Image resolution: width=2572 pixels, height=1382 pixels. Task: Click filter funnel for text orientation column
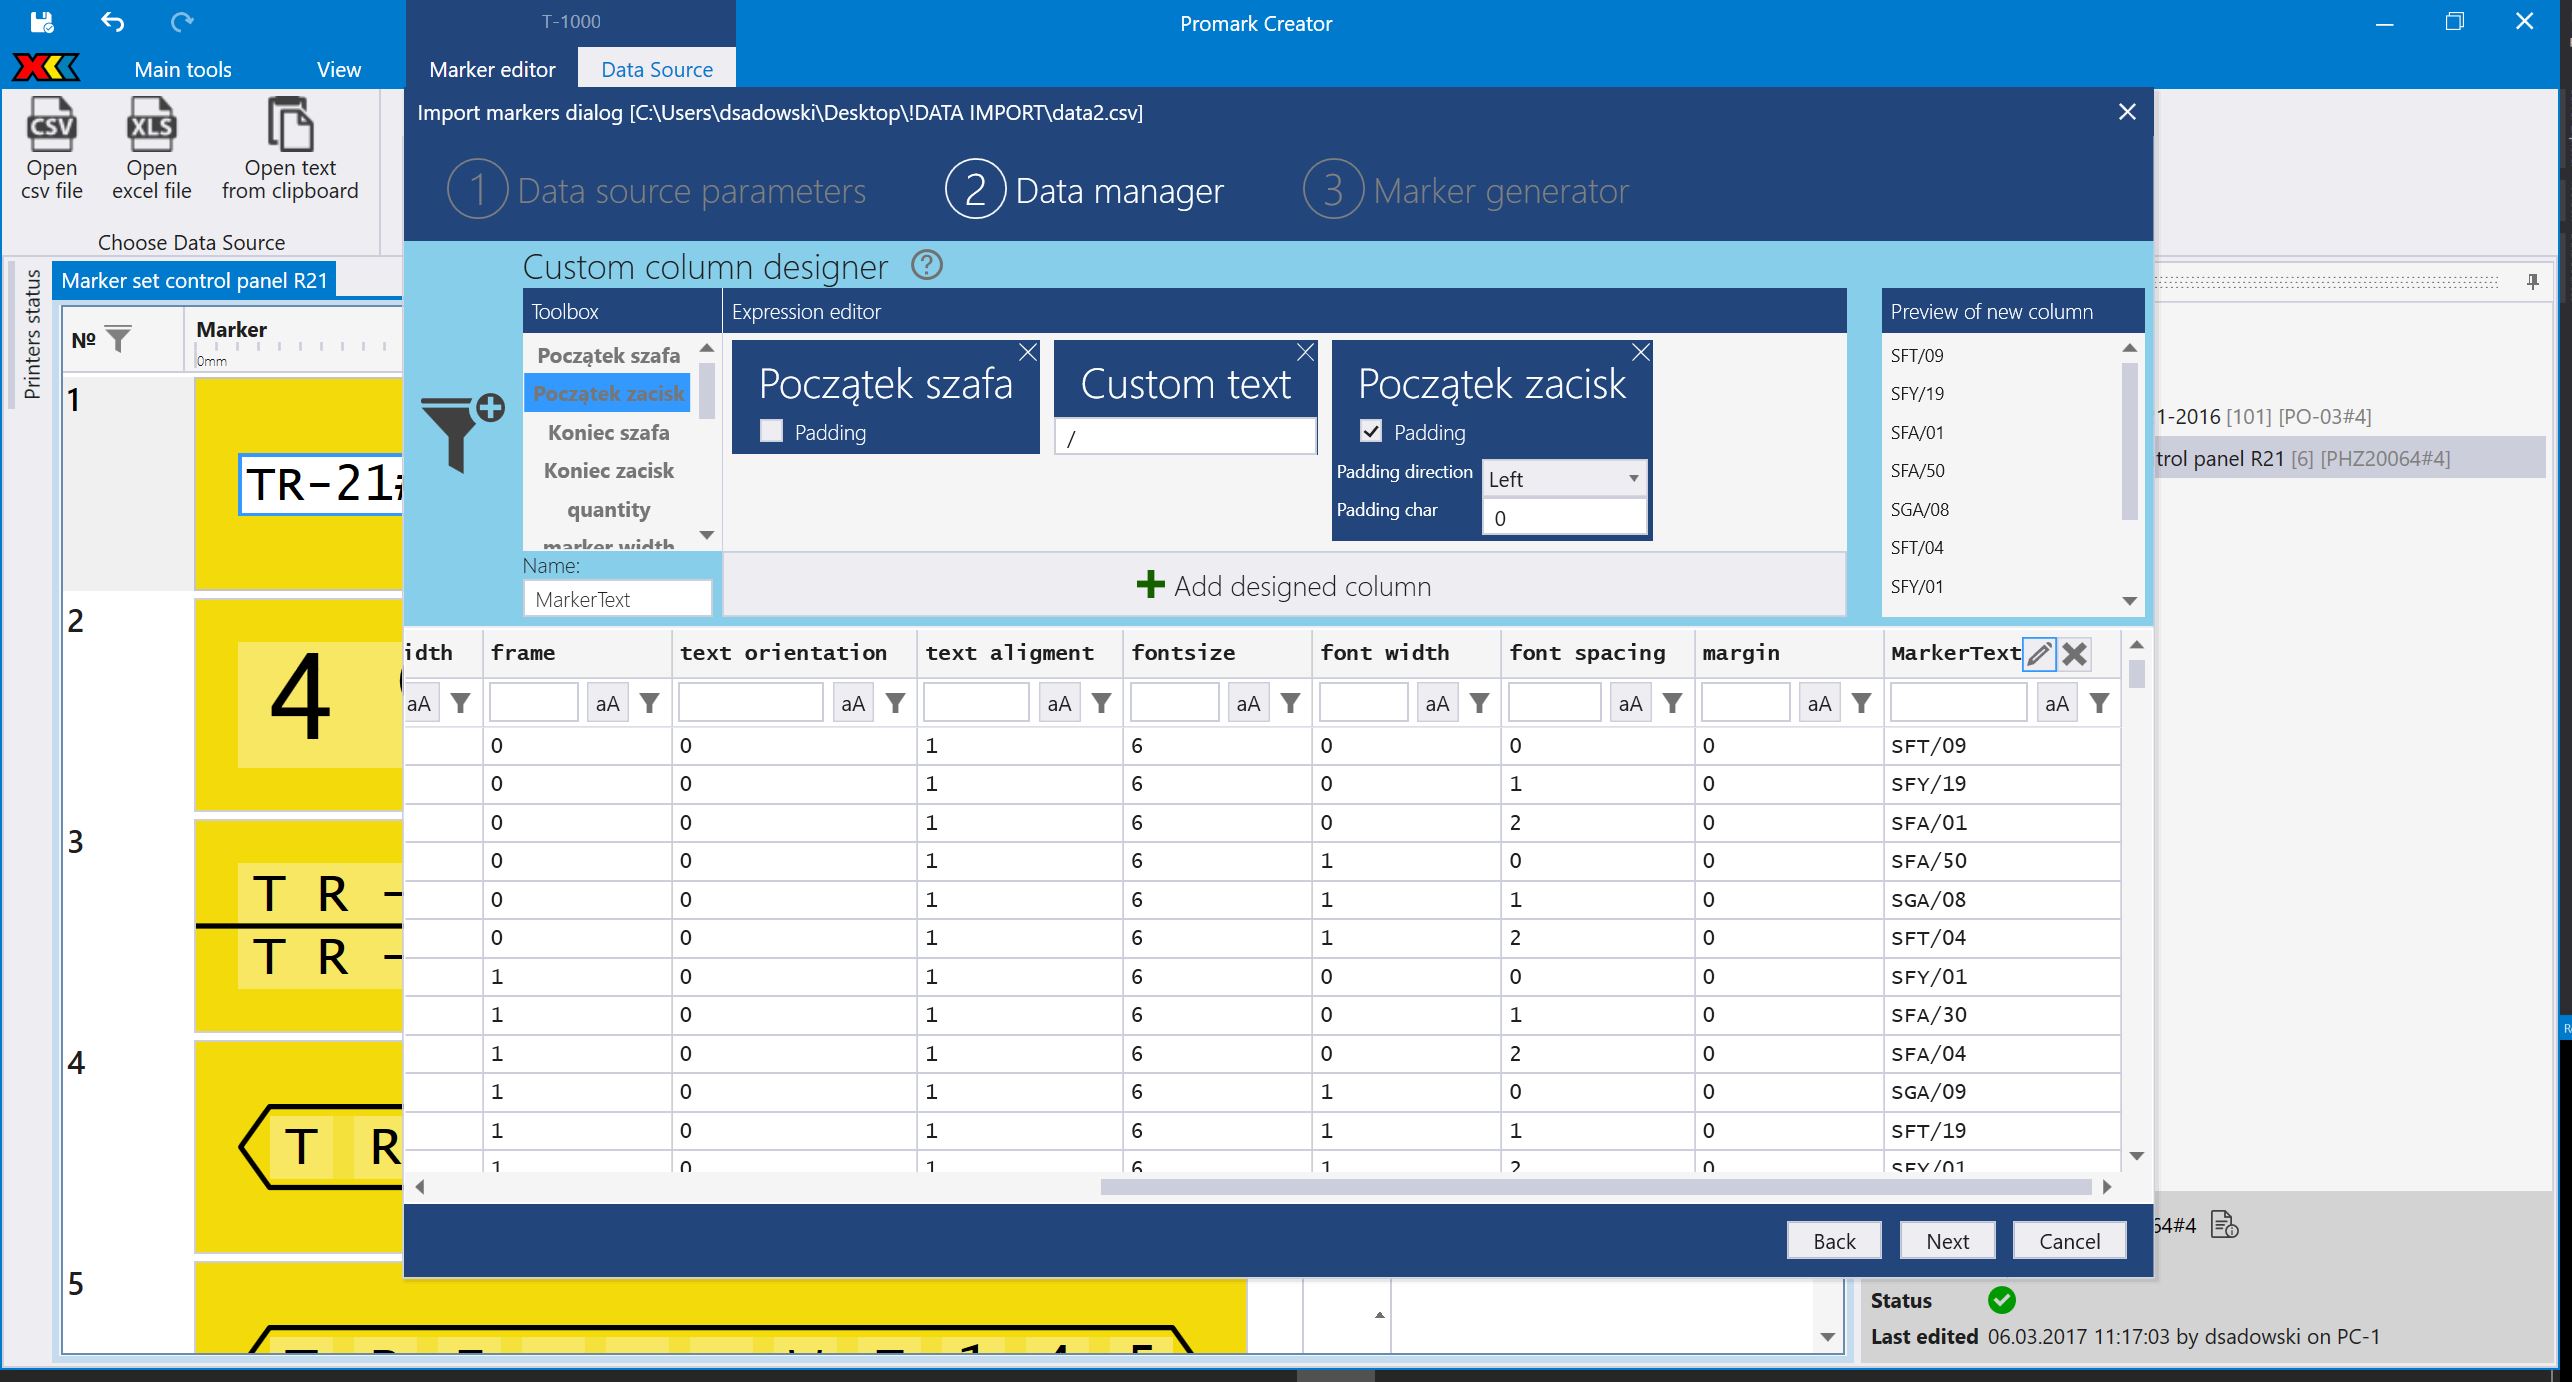coord(896,704)
